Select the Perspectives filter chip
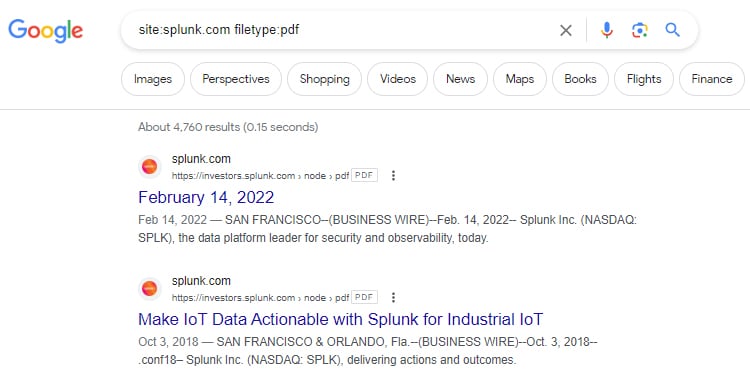The image size is (750, 378). point(236,79)
